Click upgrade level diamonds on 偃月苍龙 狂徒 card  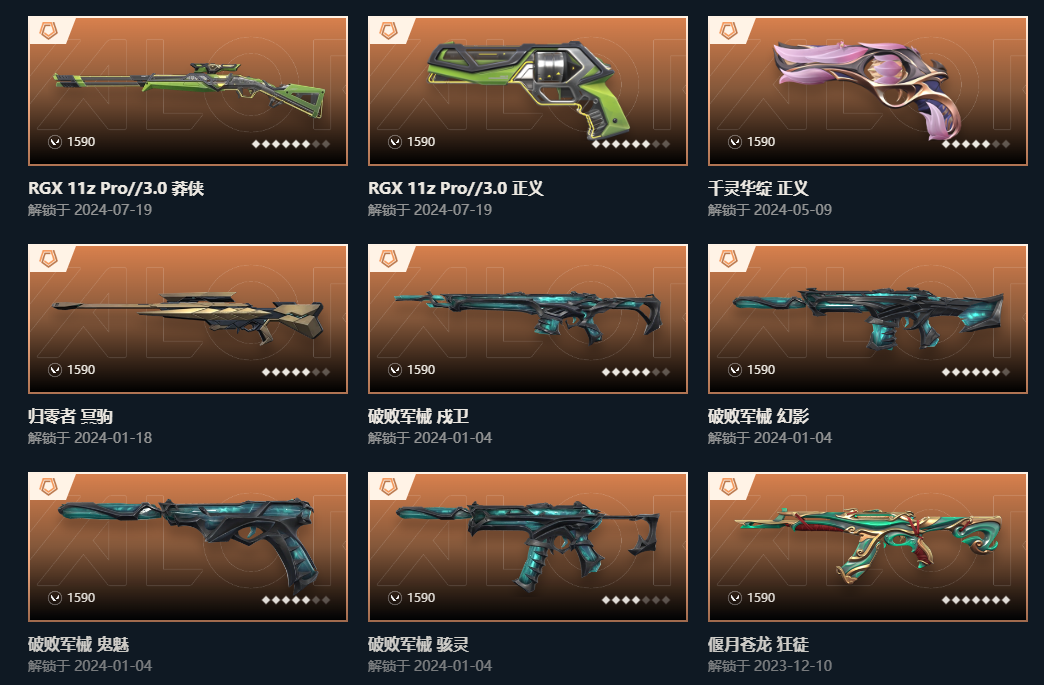[975, 600]
